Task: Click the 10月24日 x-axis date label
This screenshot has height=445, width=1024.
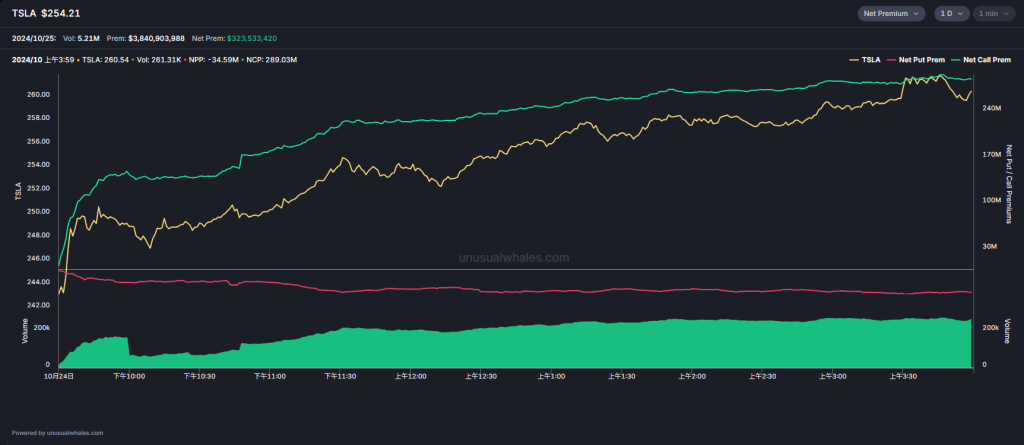Action: click(58, 377)
